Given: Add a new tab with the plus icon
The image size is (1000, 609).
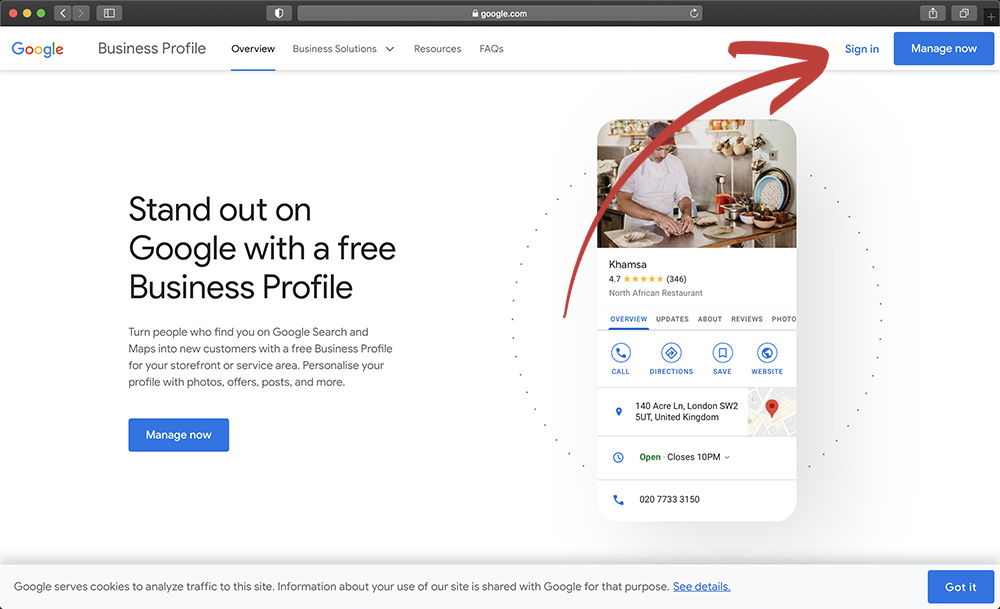Looking at the screenshot, I should [x=991, y=17].
